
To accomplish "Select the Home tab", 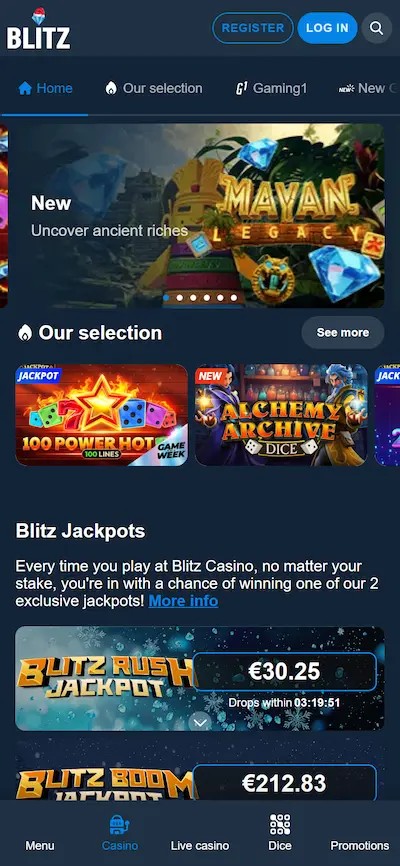I will (45, 88).
